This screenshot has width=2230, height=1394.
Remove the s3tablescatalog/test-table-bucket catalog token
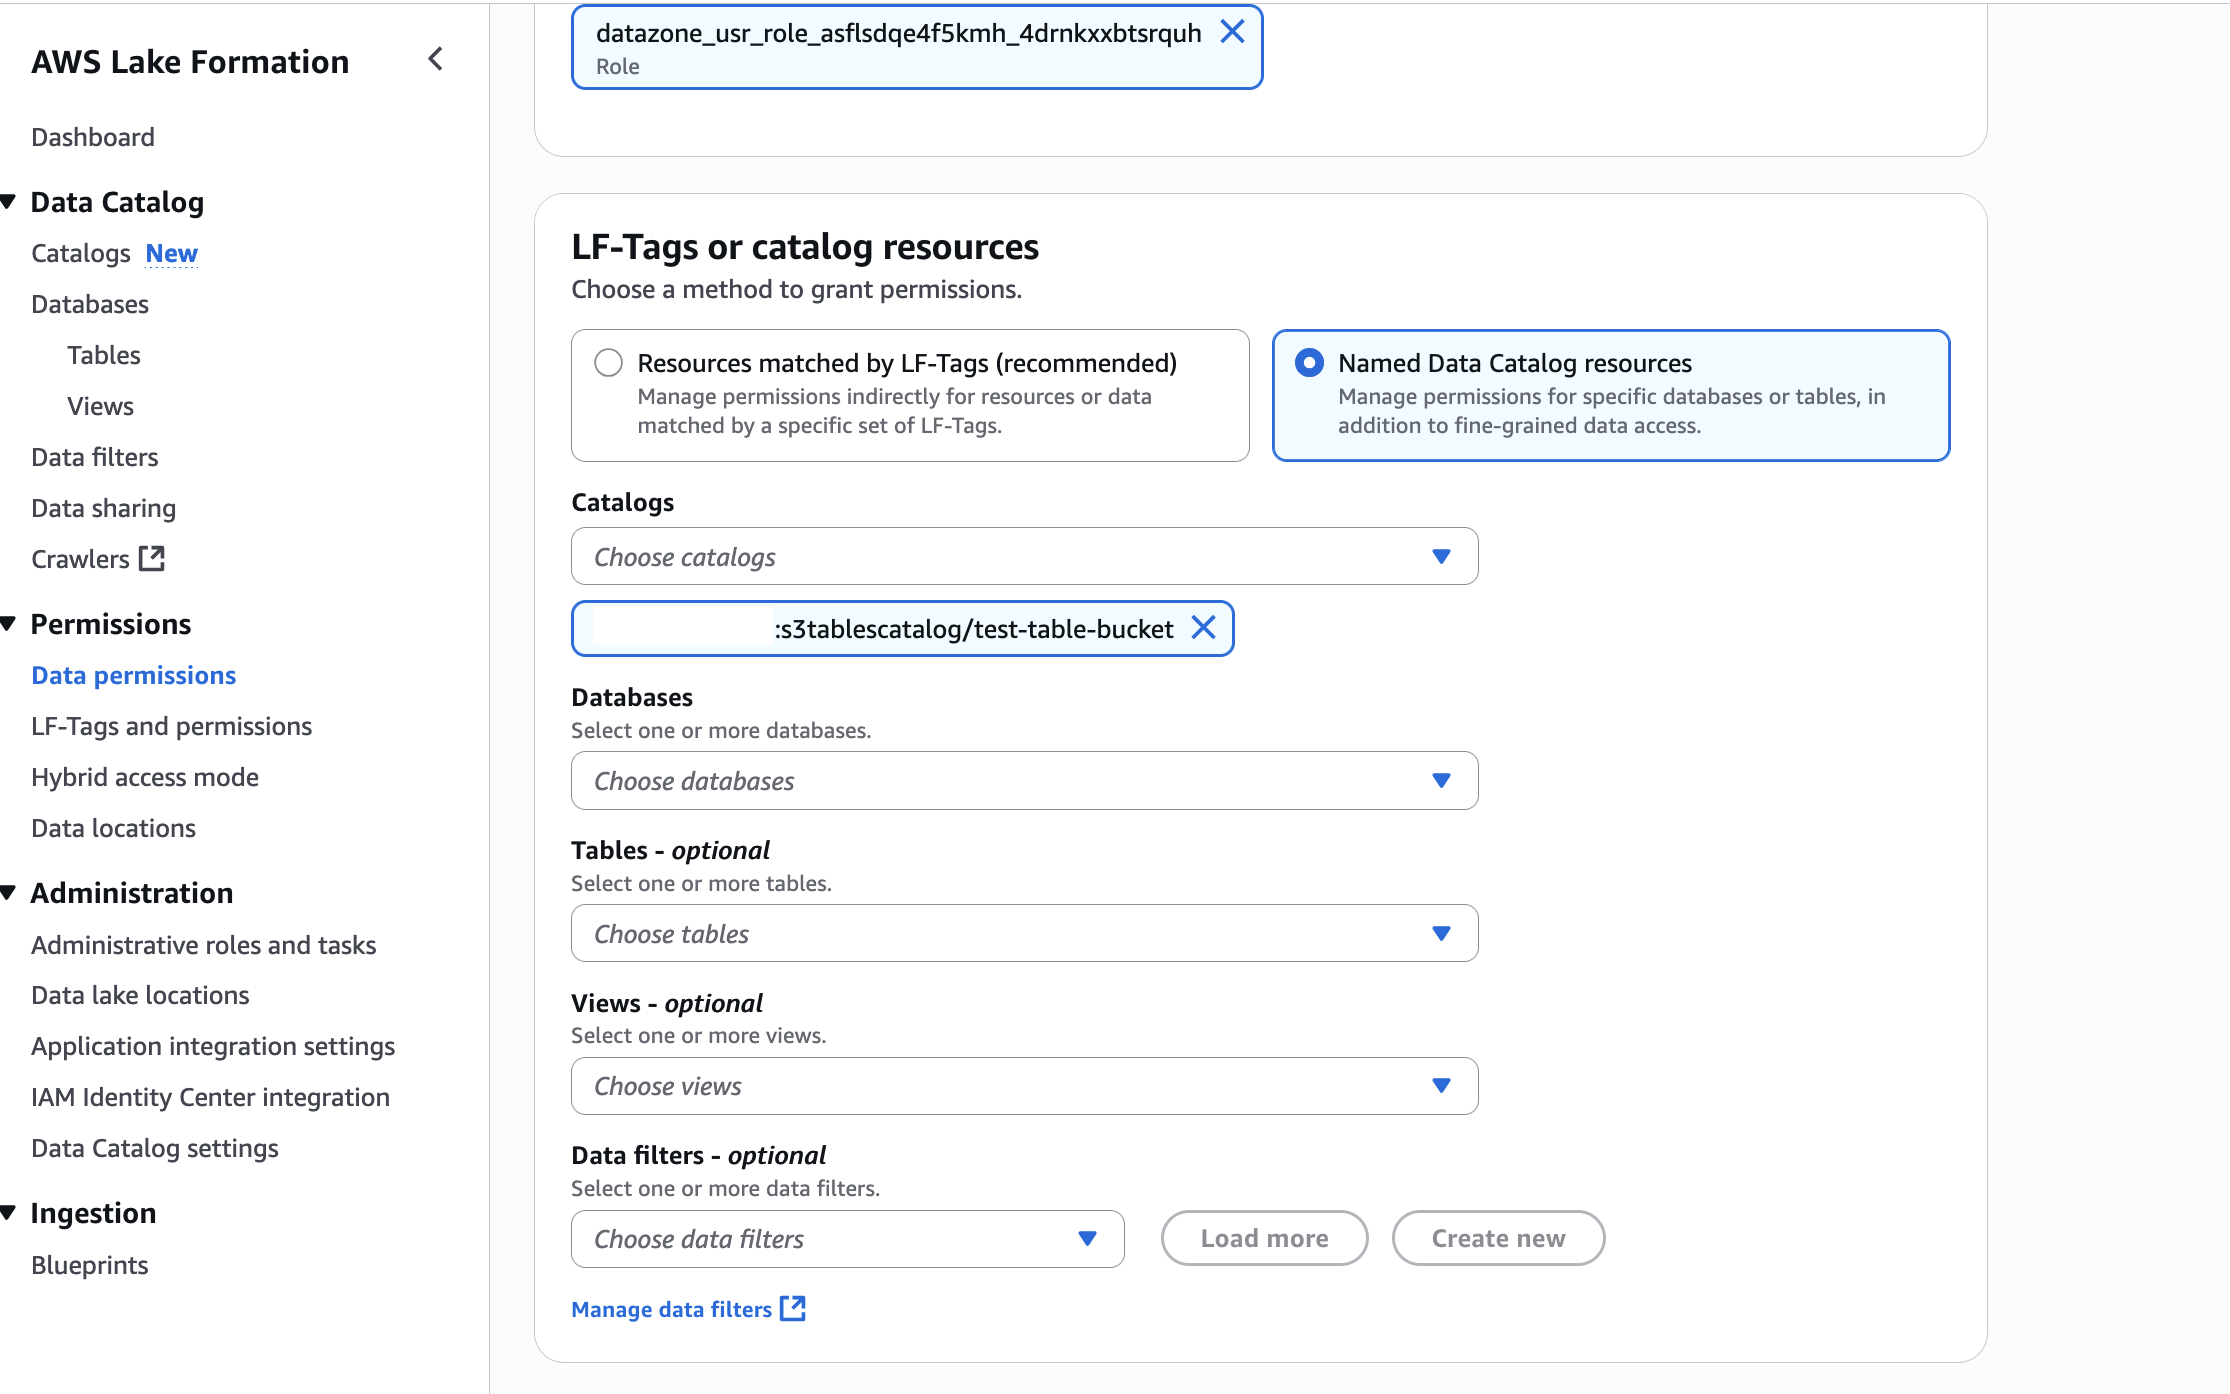tap(1203, 628)
